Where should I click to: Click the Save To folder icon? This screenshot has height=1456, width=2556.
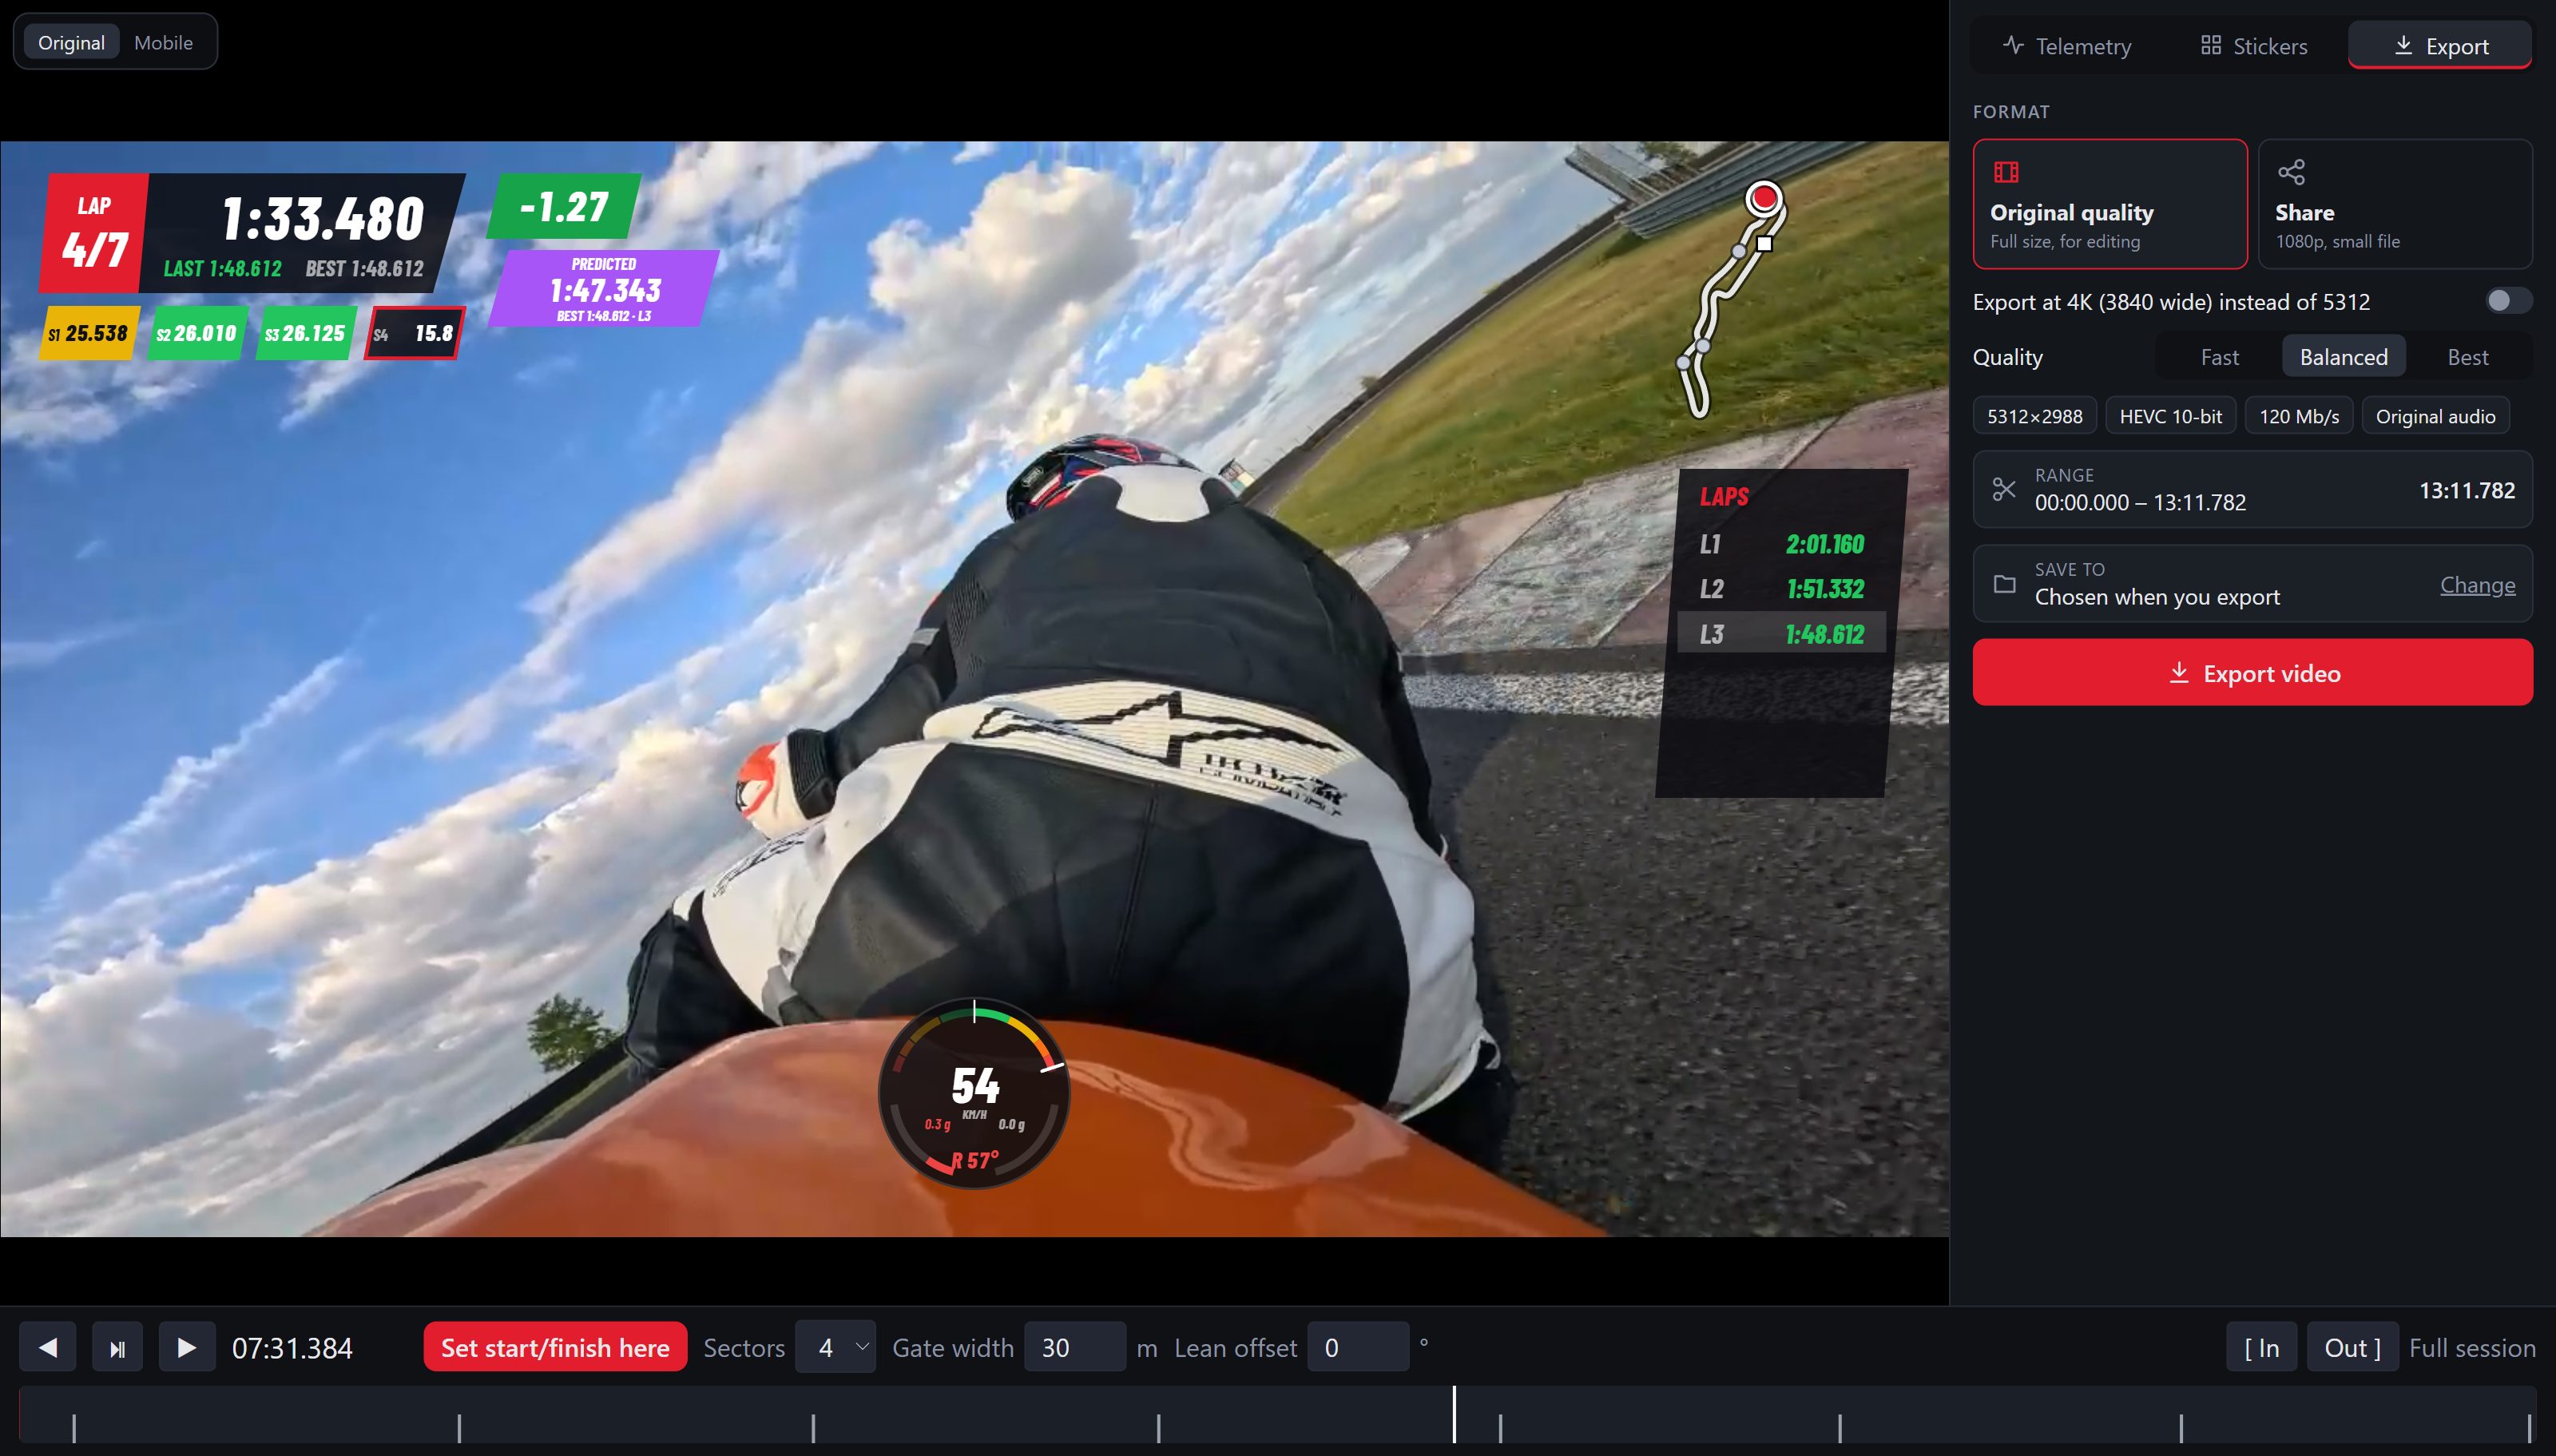[2004, 584]
